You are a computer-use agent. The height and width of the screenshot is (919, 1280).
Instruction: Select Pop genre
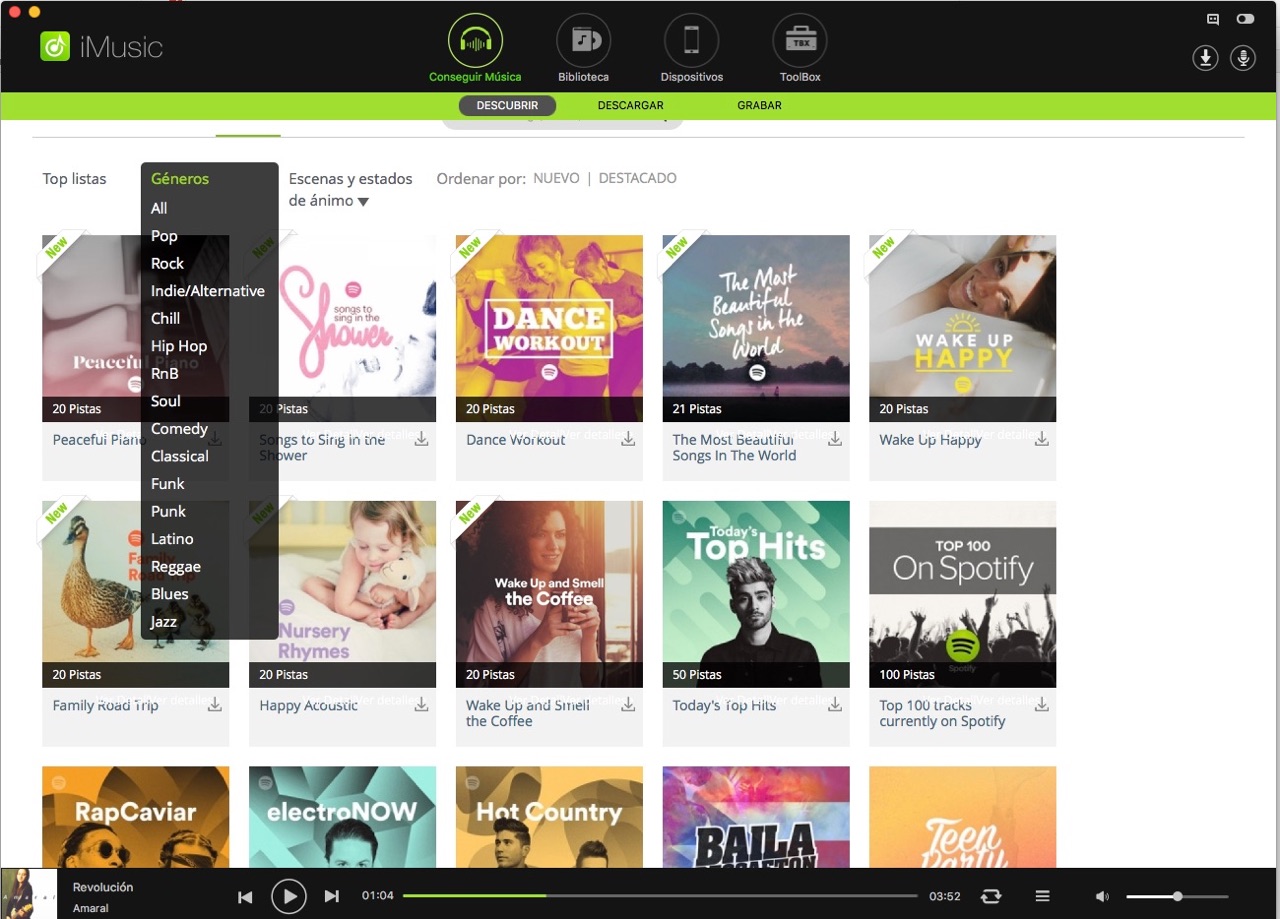[x=164, y=236]
